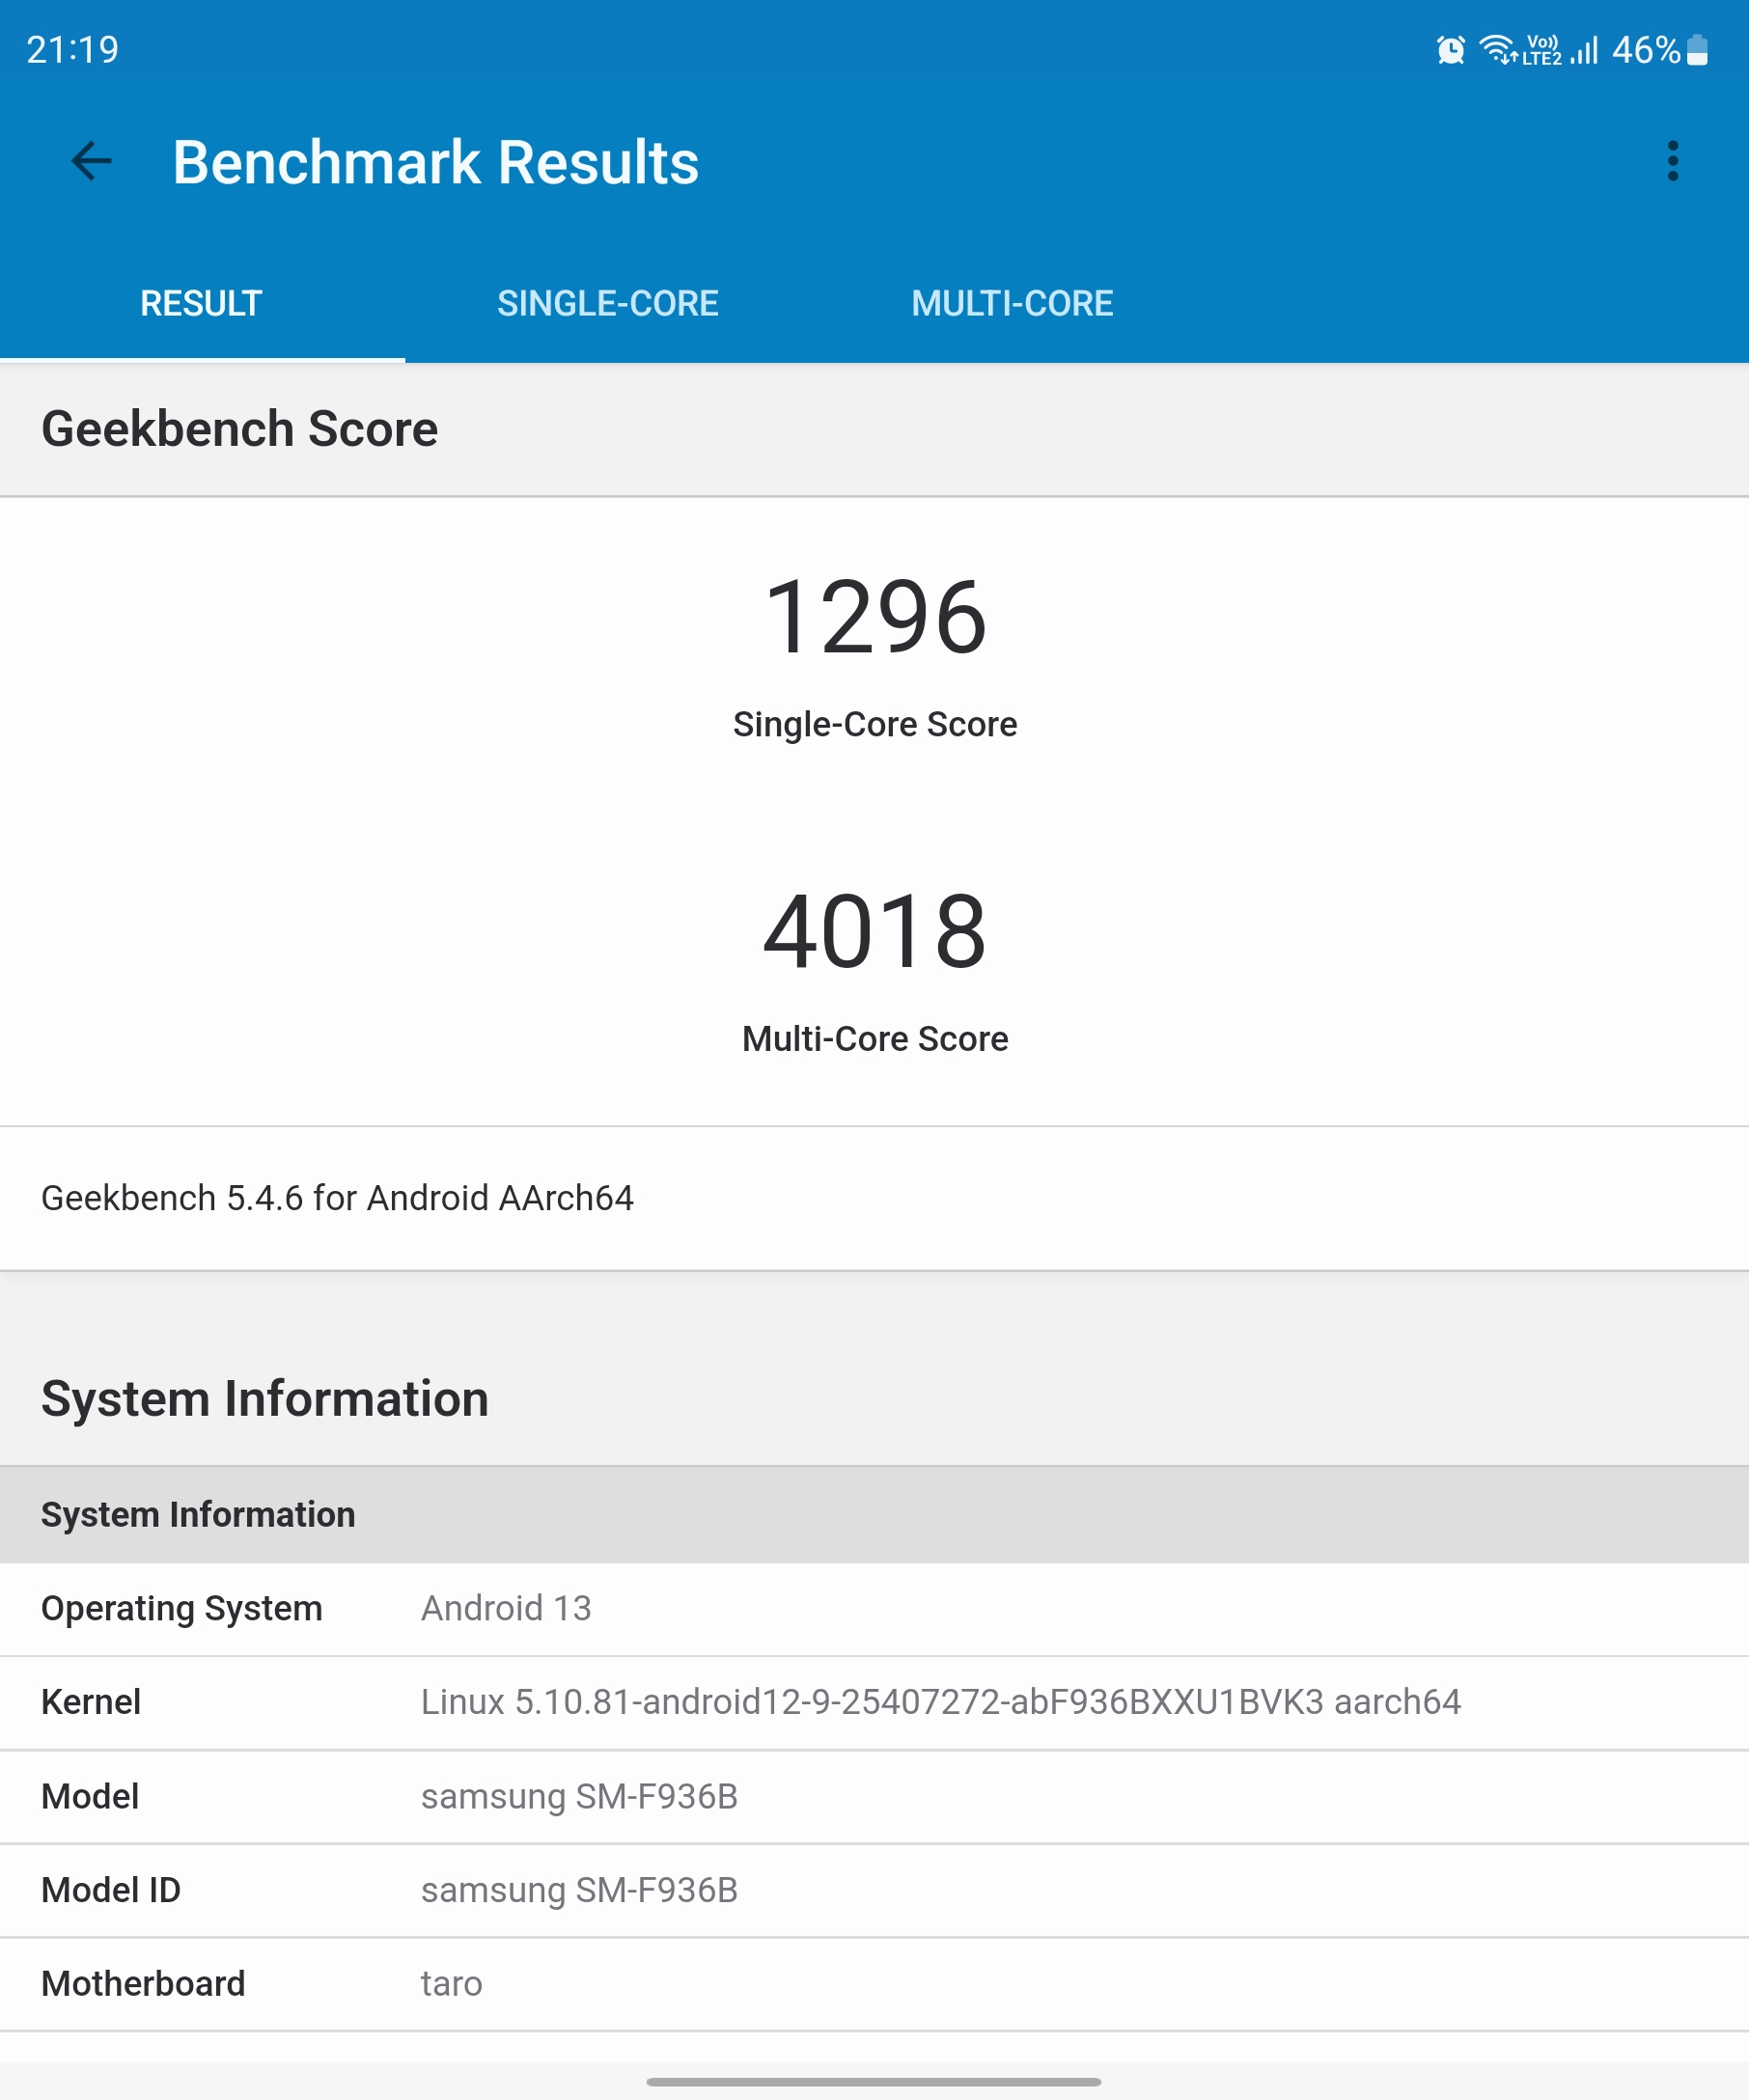Tap the taro motherboard value
The height and width of the screenshot is (2100, 1749).
[451, 1984]
